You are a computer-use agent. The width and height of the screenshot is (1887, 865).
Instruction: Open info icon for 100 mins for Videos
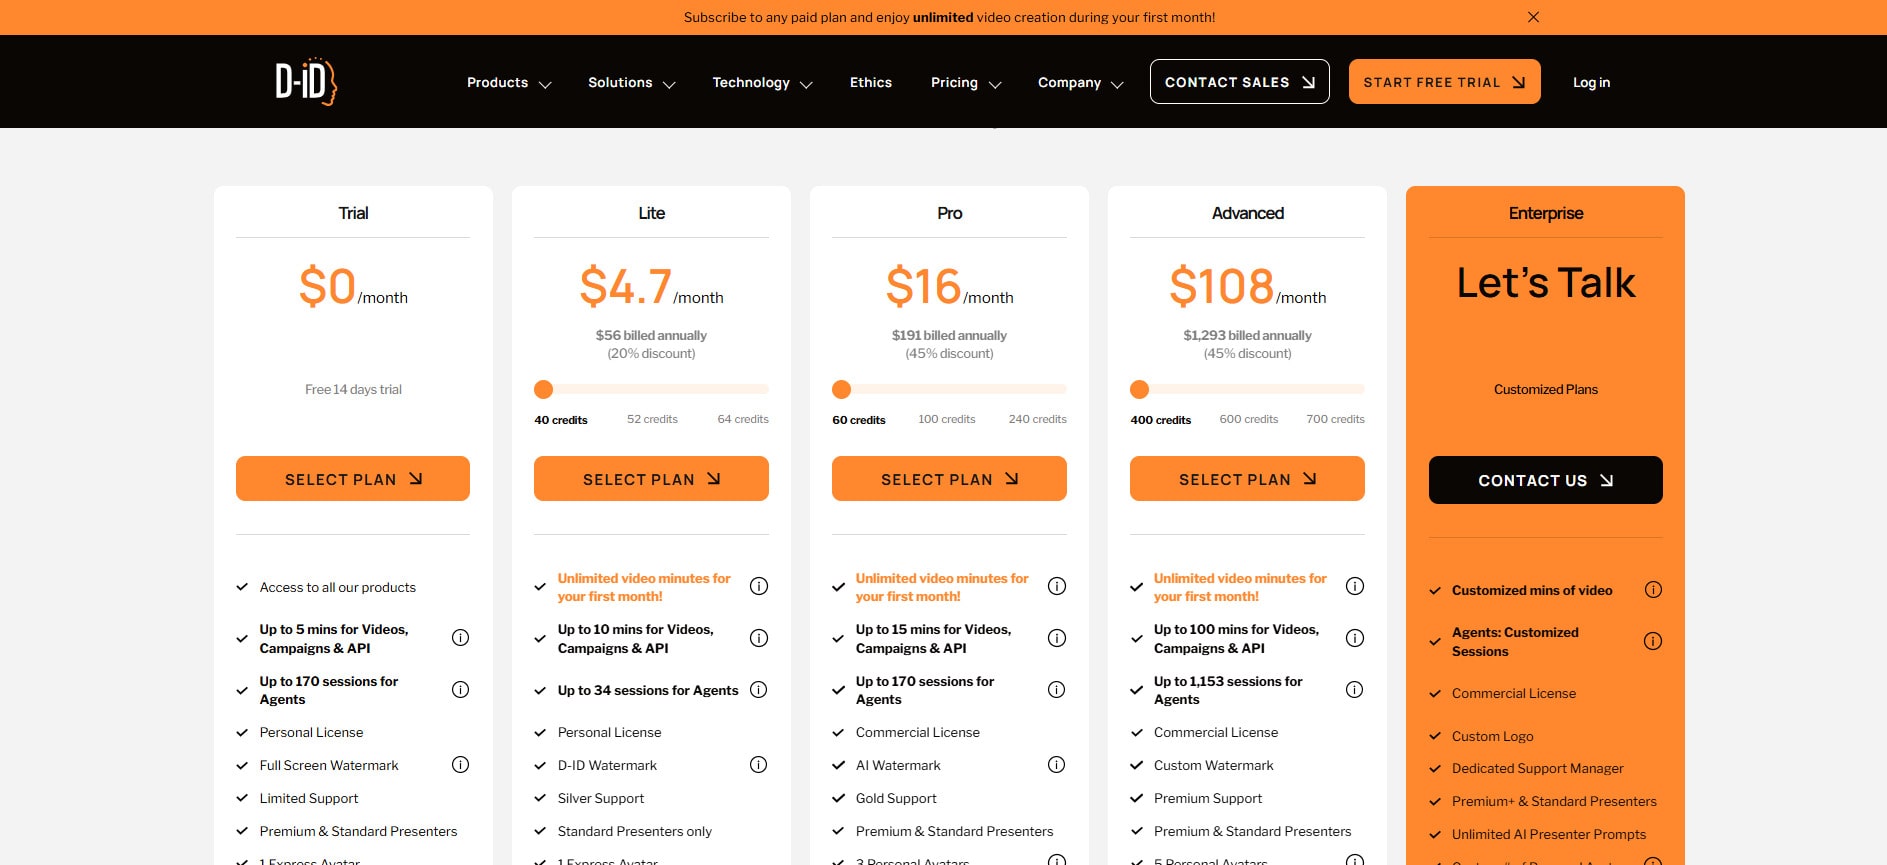coord(1355,638)
